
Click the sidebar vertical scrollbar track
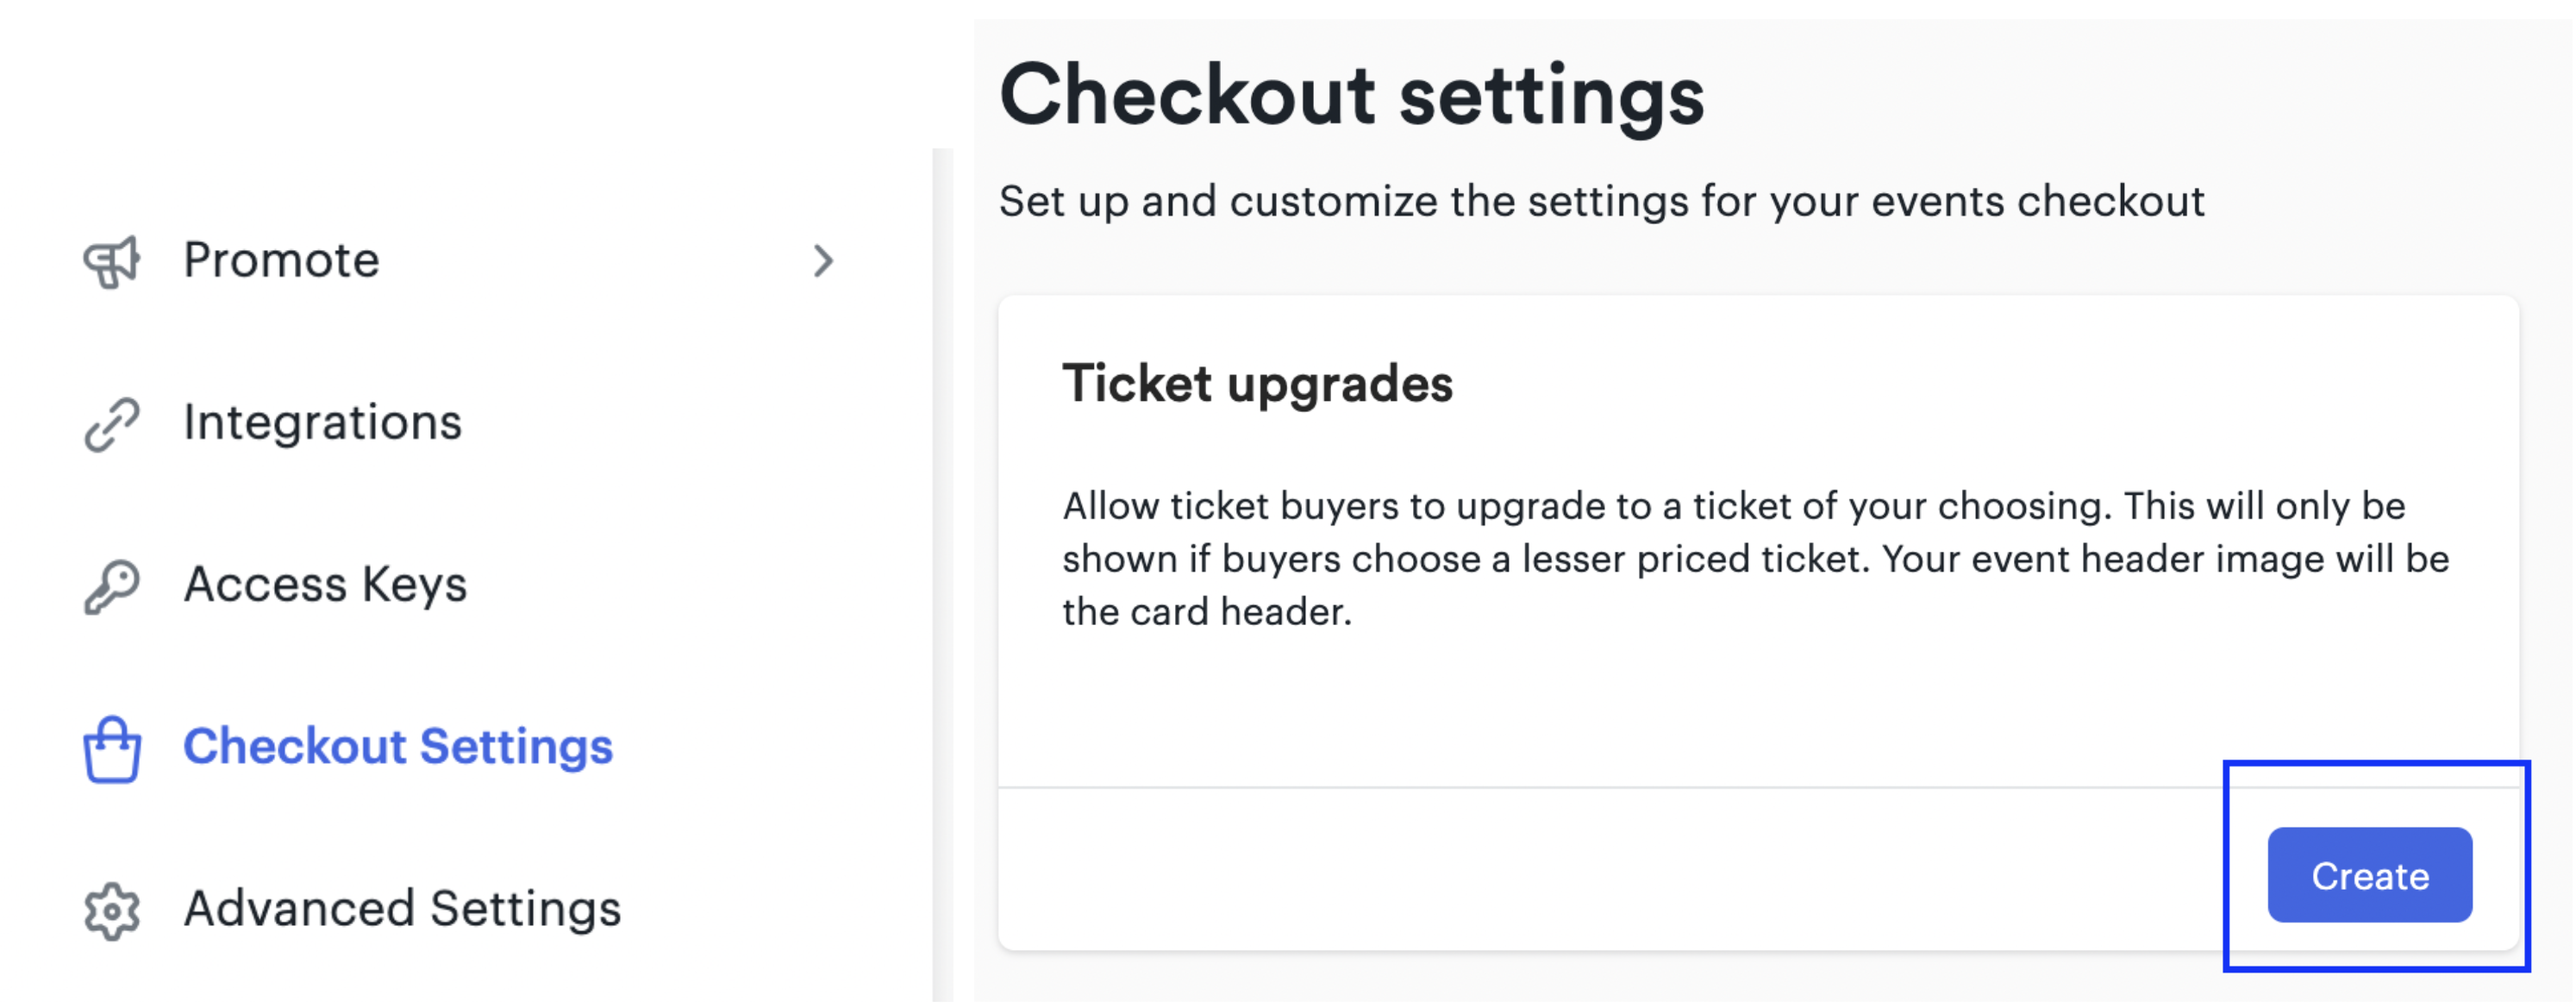(x=942, y=575)
